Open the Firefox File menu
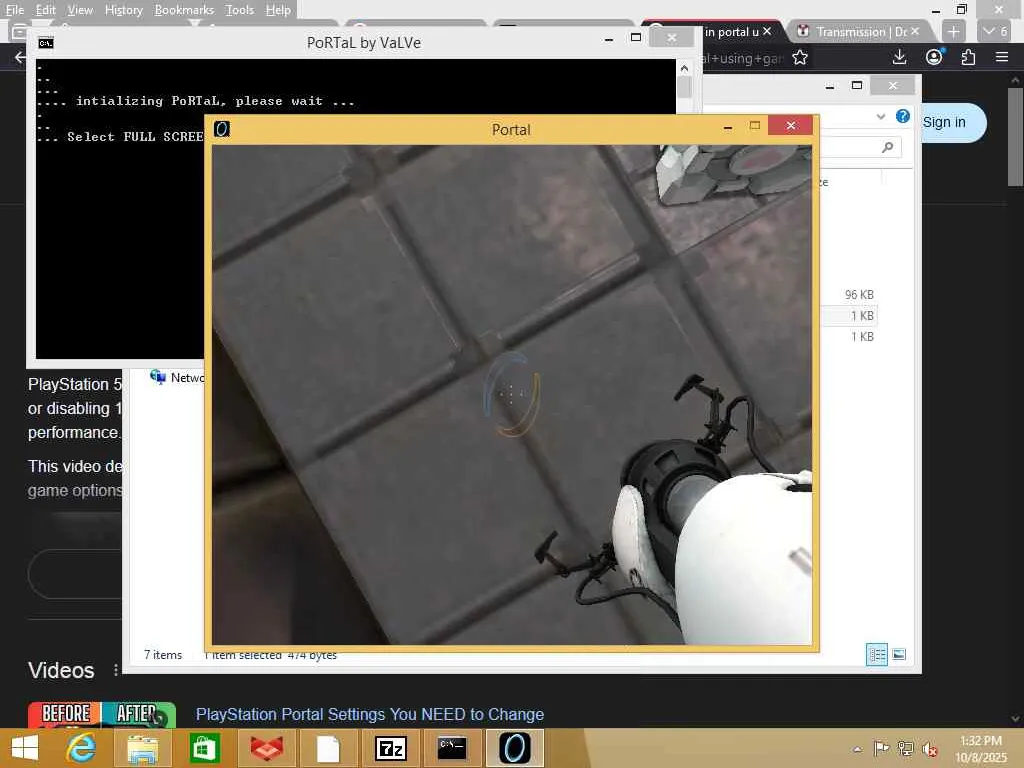The height and width of the screenshot is (768, 1024). coord(14,10)
